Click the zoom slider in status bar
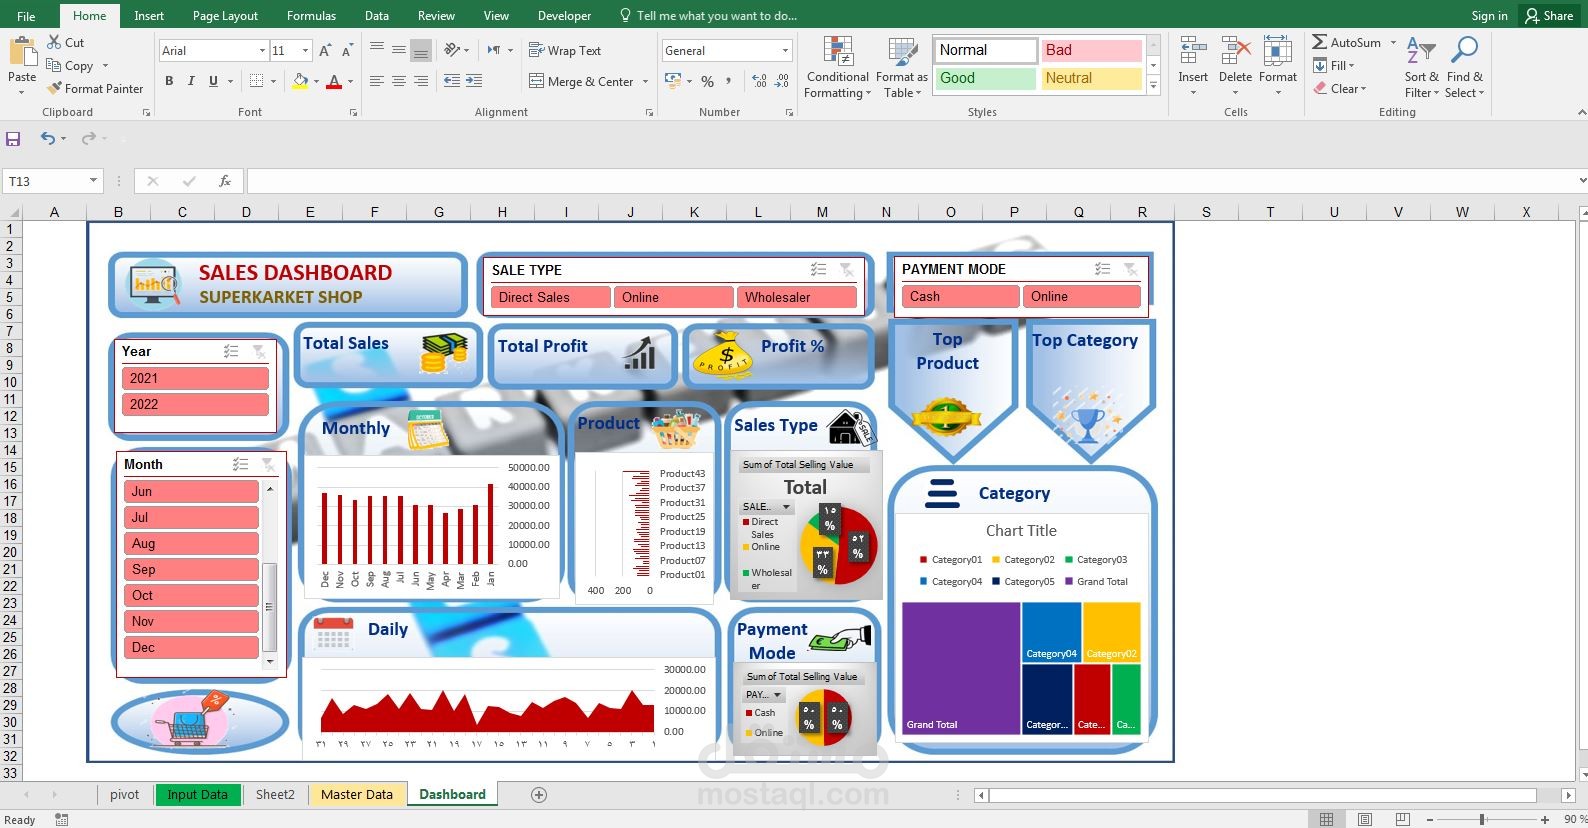Image resolution: width=1588 pixels, height=828 pixels. [x=1482, y=819]
